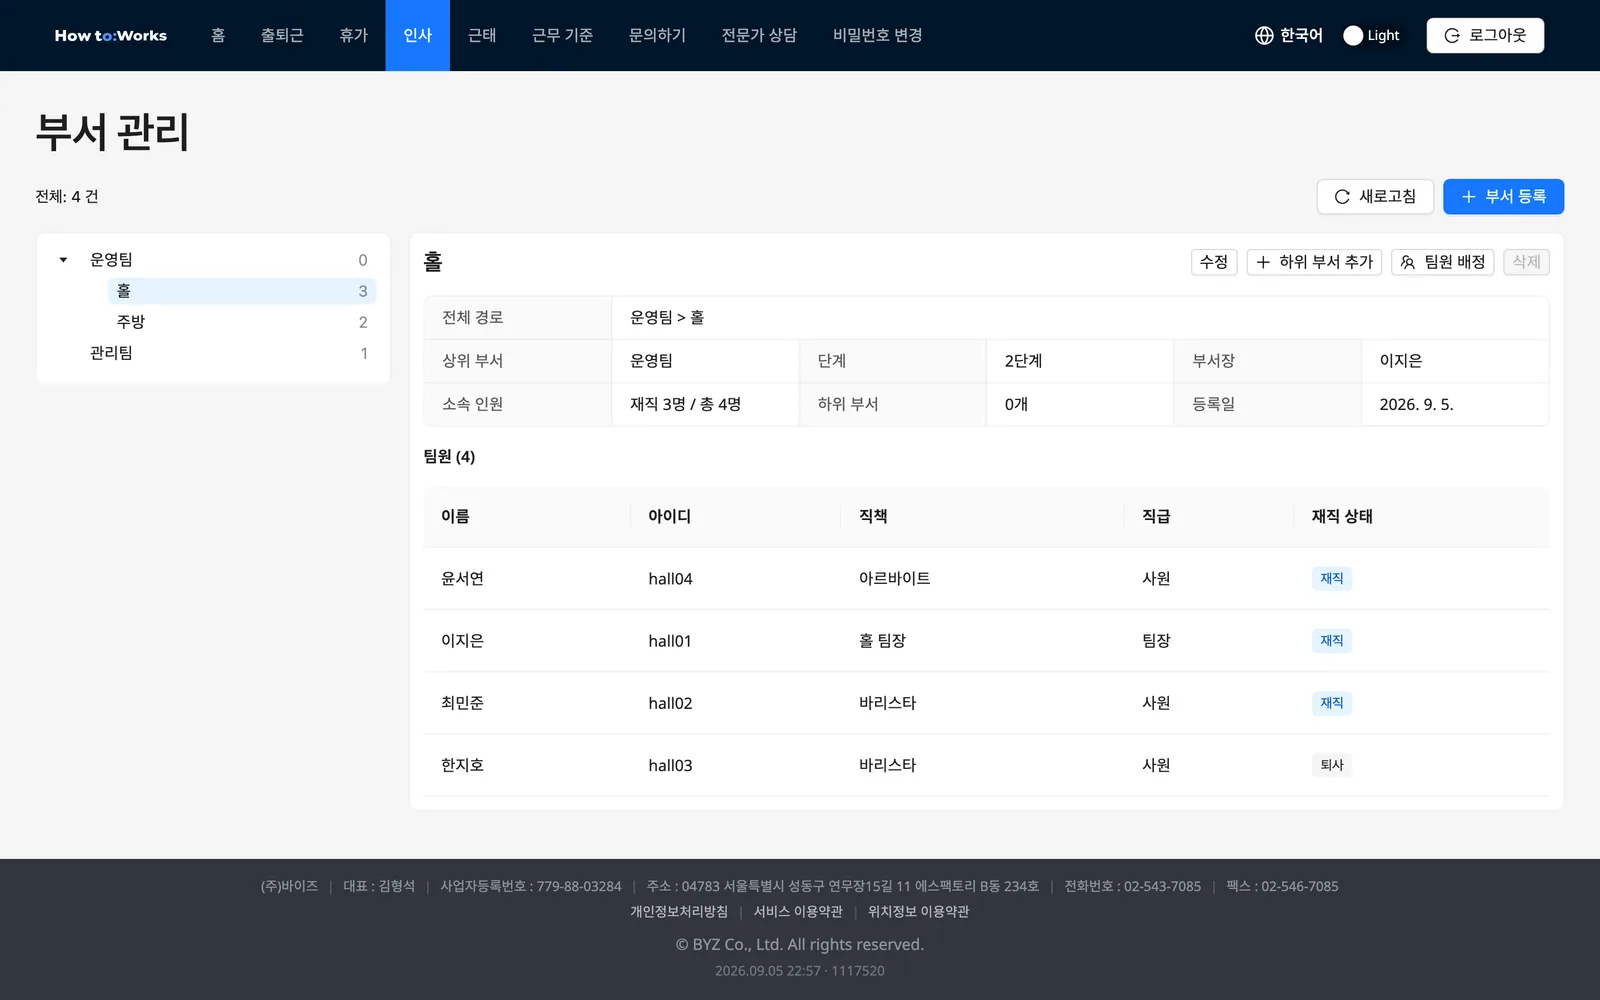Viewport: 1600px width, 1000px height.
Task: Click 재직 badge in hall04 row
Action: 1332,579
